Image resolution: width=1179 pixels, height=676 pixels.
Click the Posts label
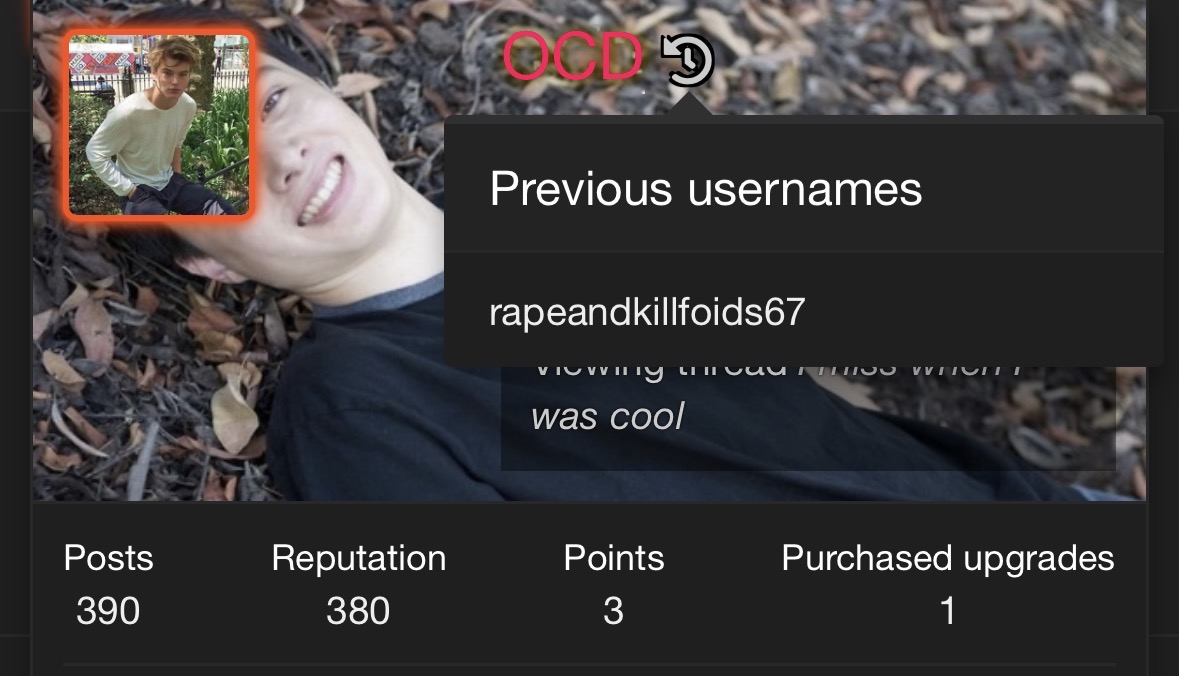tap(108, 558)
